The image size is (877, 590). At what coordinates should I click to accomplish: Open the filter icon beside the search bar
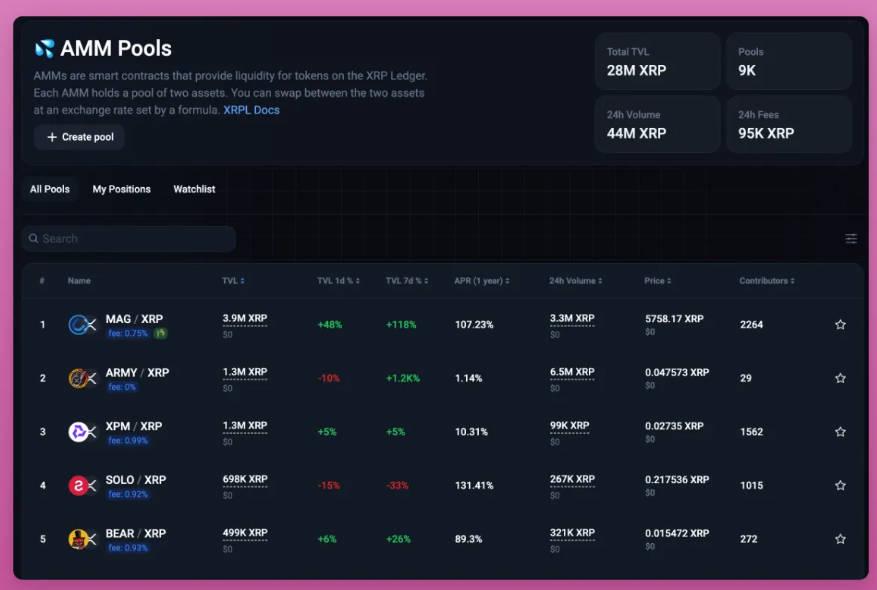point(851,238)
